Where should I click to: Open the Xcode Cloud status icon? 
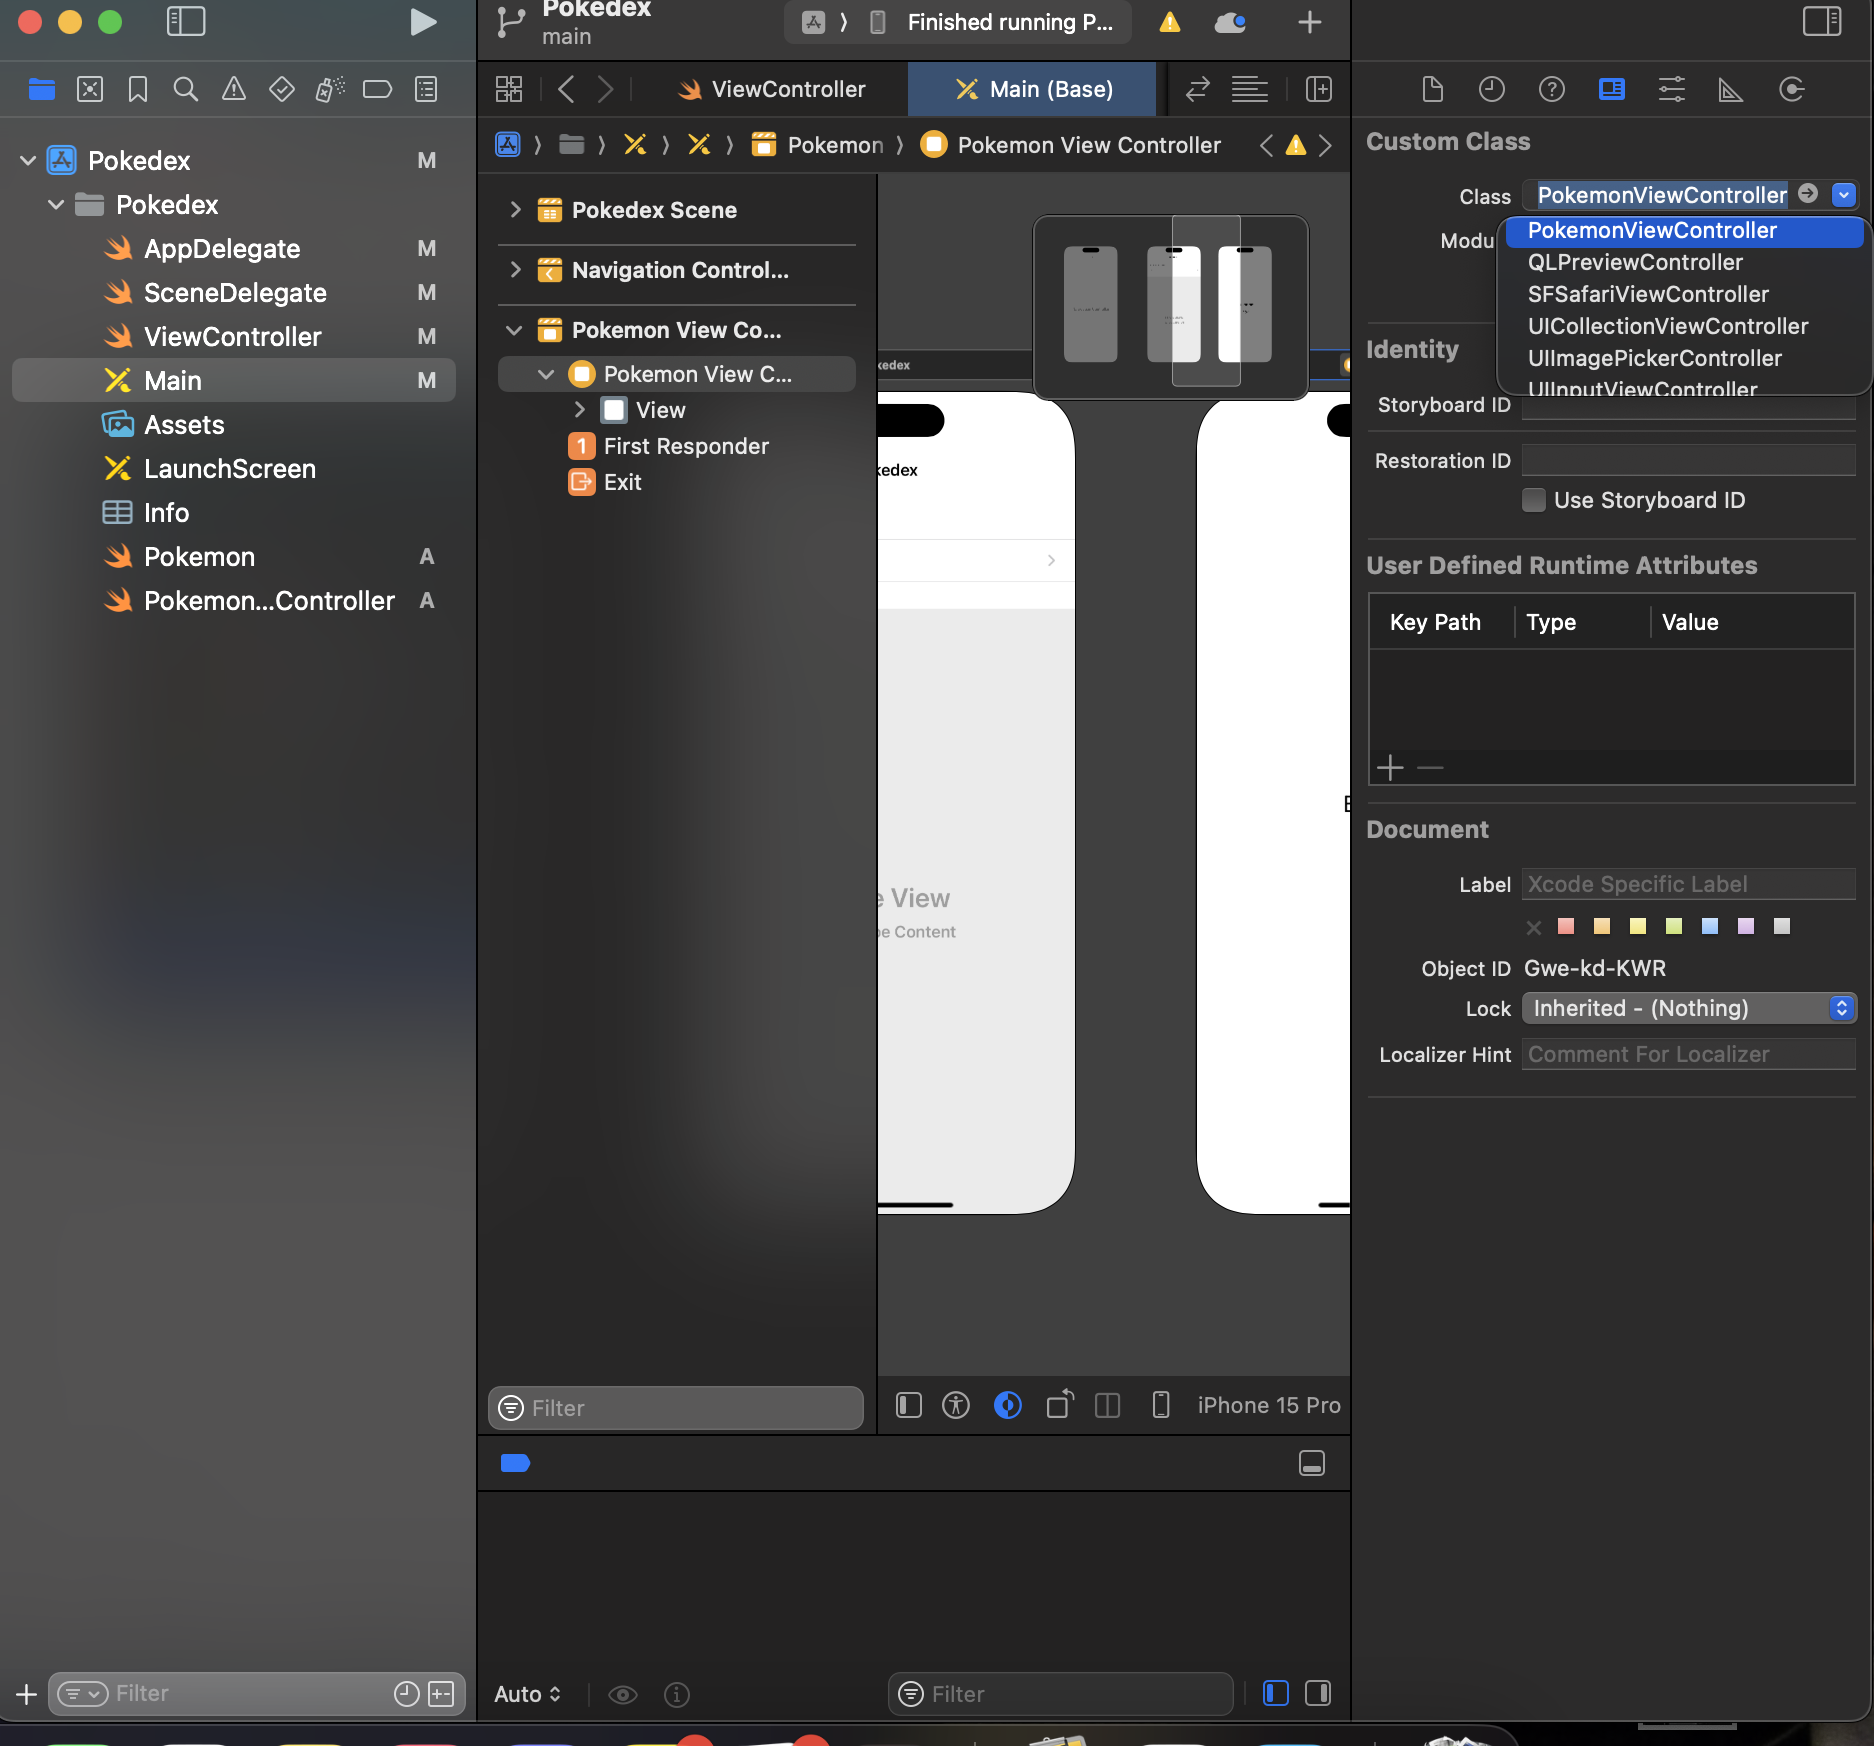click(1230, 22)
